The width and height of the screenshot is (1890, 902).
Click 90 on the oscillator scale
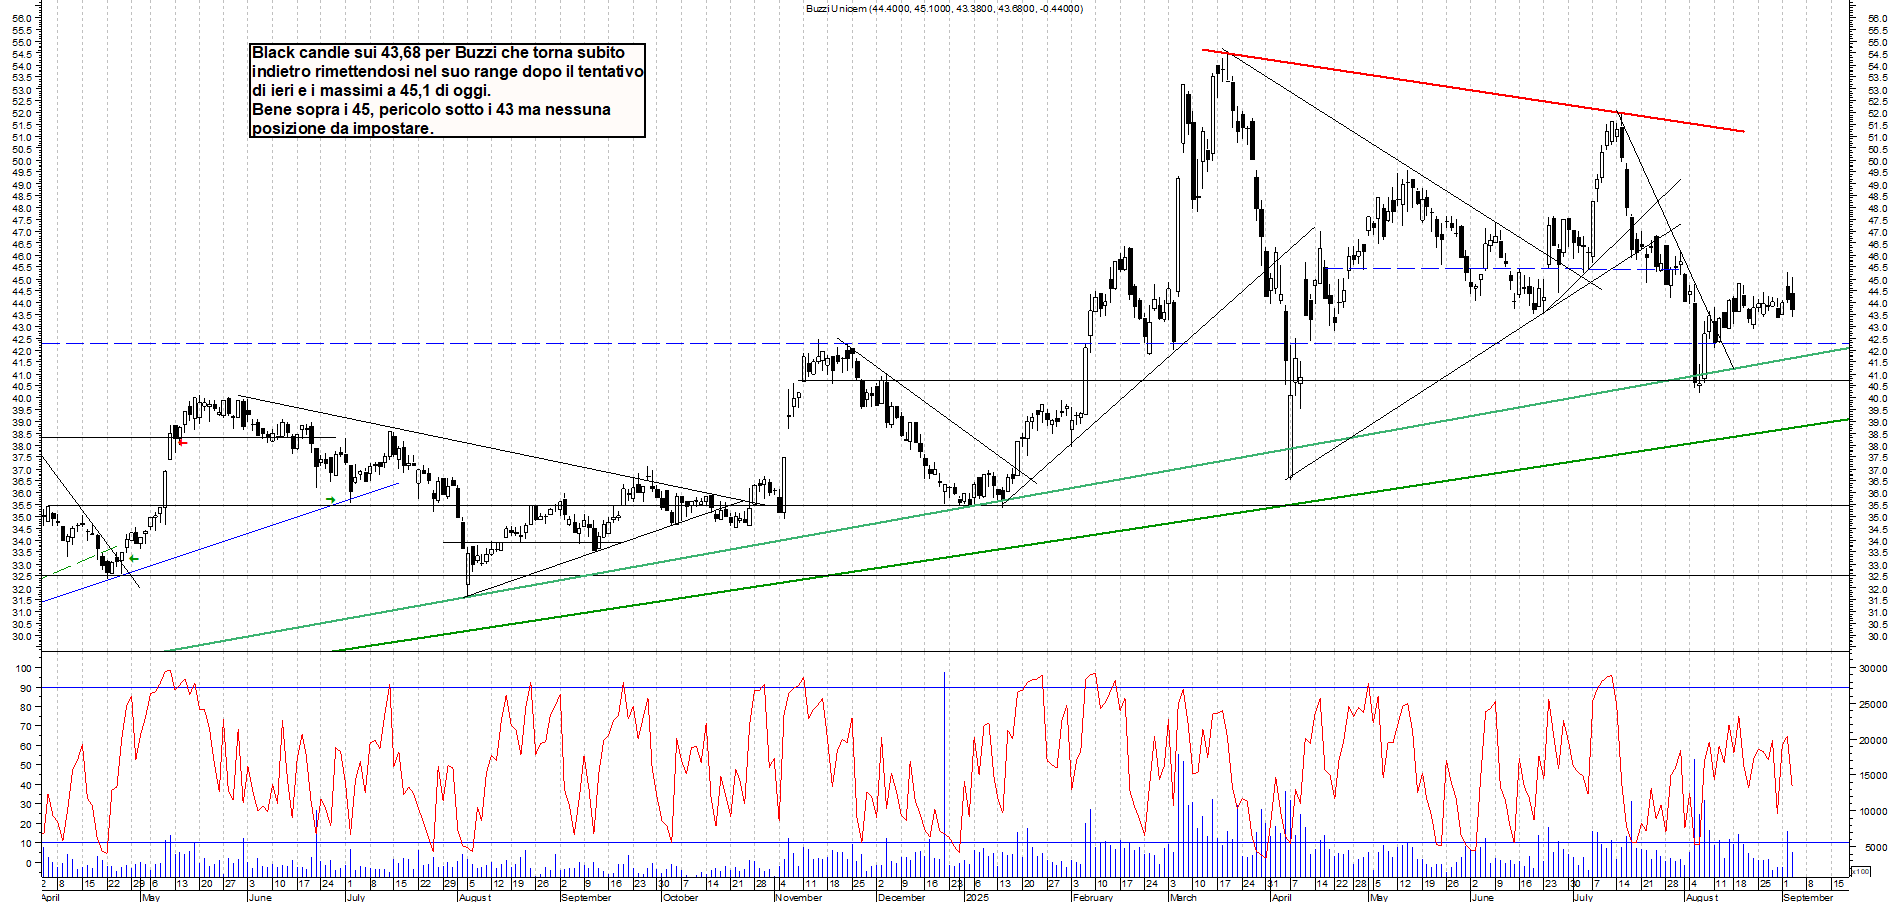point(27,688)
